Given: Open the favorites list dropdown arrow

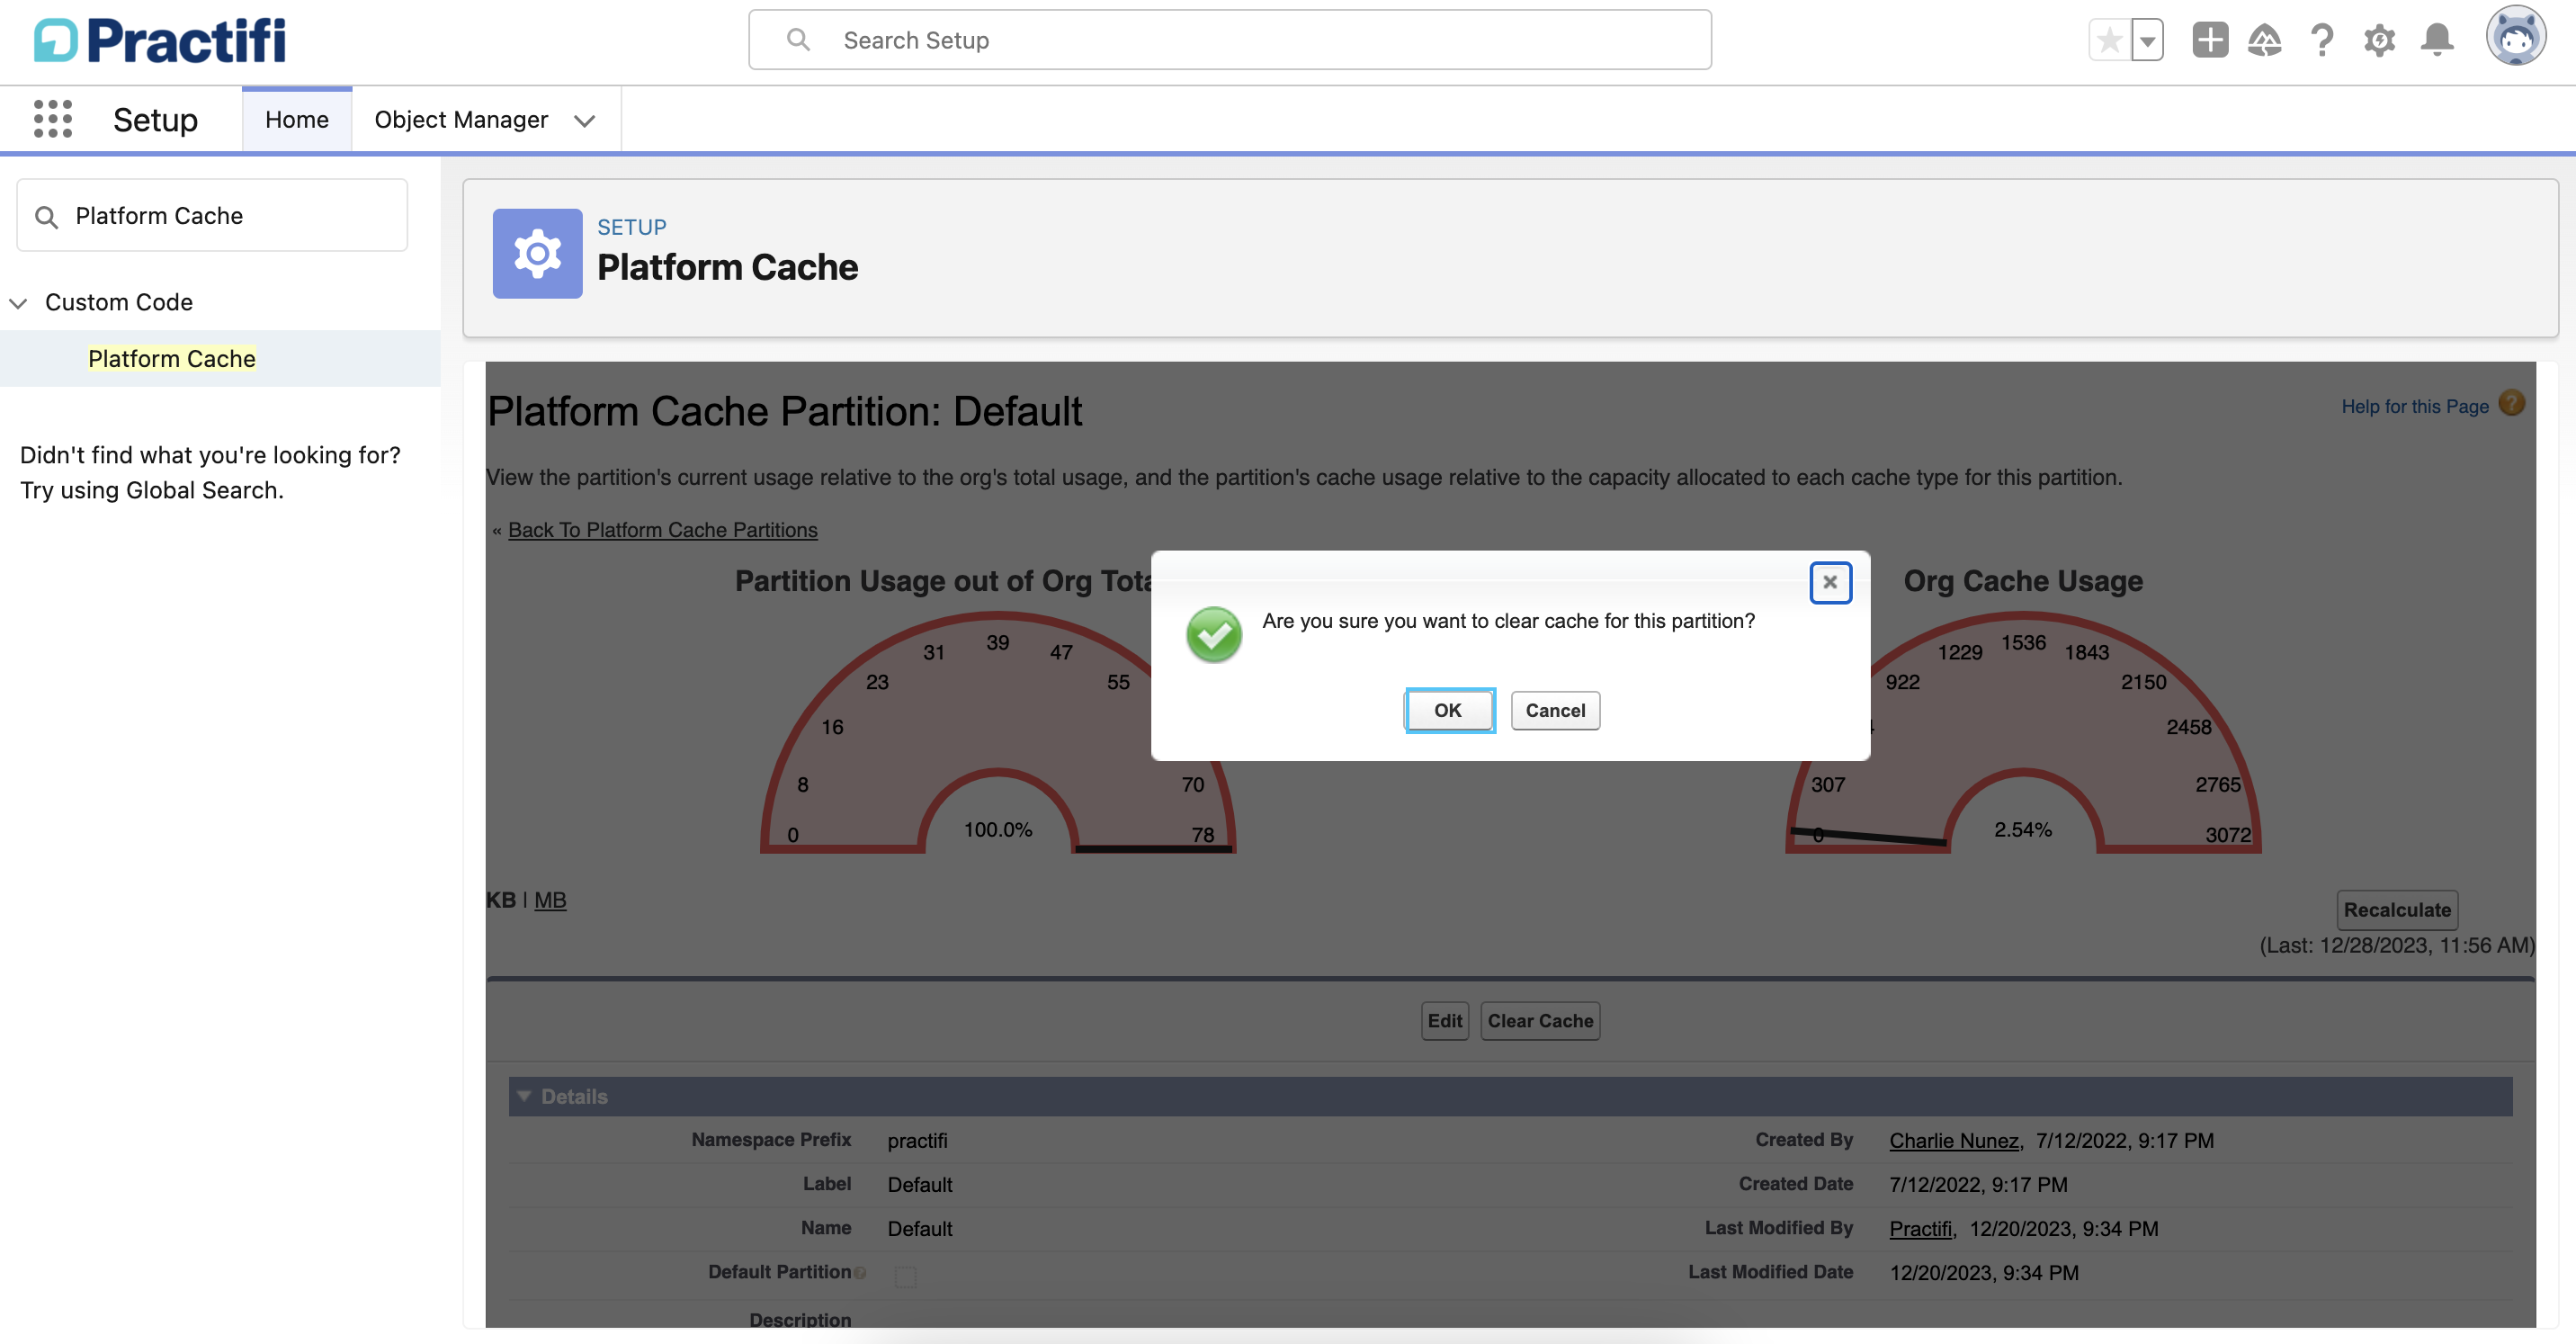Looking at the screenshot, I should point(2147,41).
